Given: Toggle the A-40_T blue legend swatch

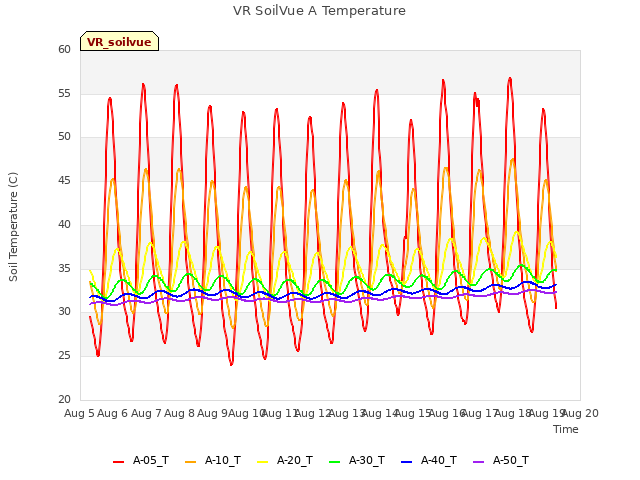Looking at the screenshot, I should (407, 462).
